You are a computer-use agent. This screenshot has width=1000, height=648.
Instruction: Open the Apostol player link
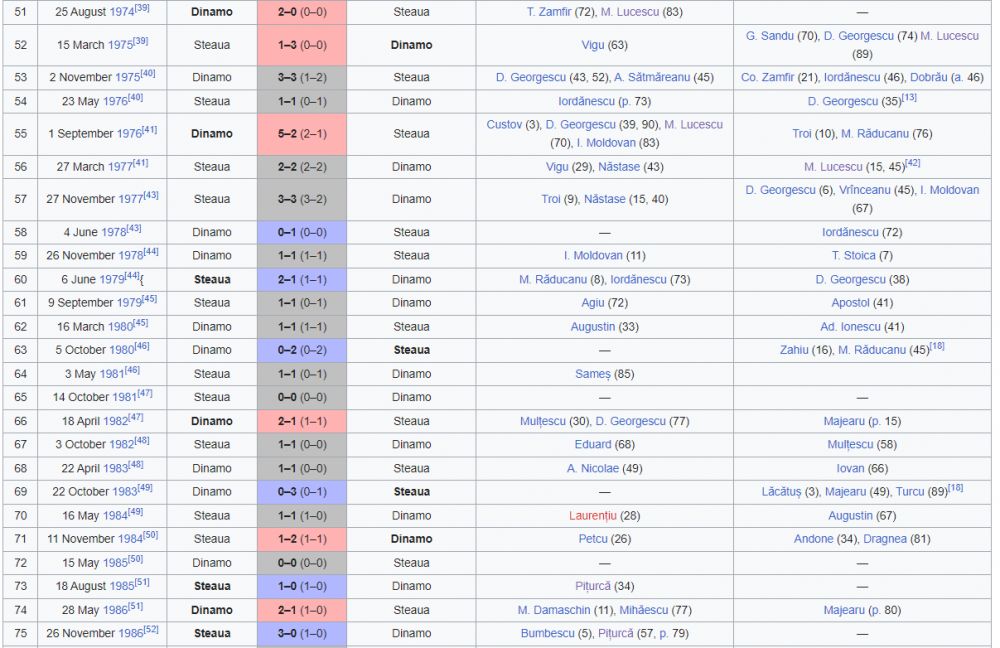(x=850, y=302)
